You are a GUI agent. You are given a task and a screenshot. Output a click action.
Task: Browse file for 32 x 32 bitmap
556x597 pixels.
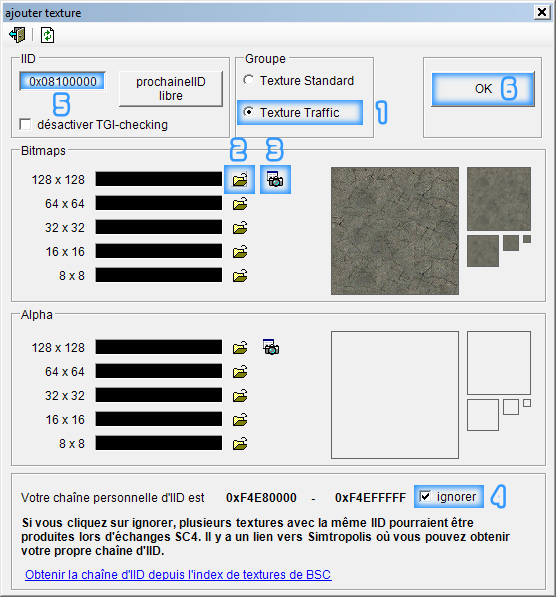pyautogui.click(x=240, y=228)
